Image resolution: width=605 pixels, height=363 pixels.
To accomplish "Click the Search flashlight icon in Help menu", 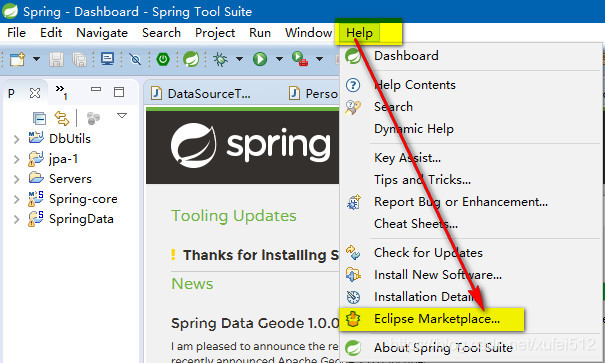I will 353,107.
